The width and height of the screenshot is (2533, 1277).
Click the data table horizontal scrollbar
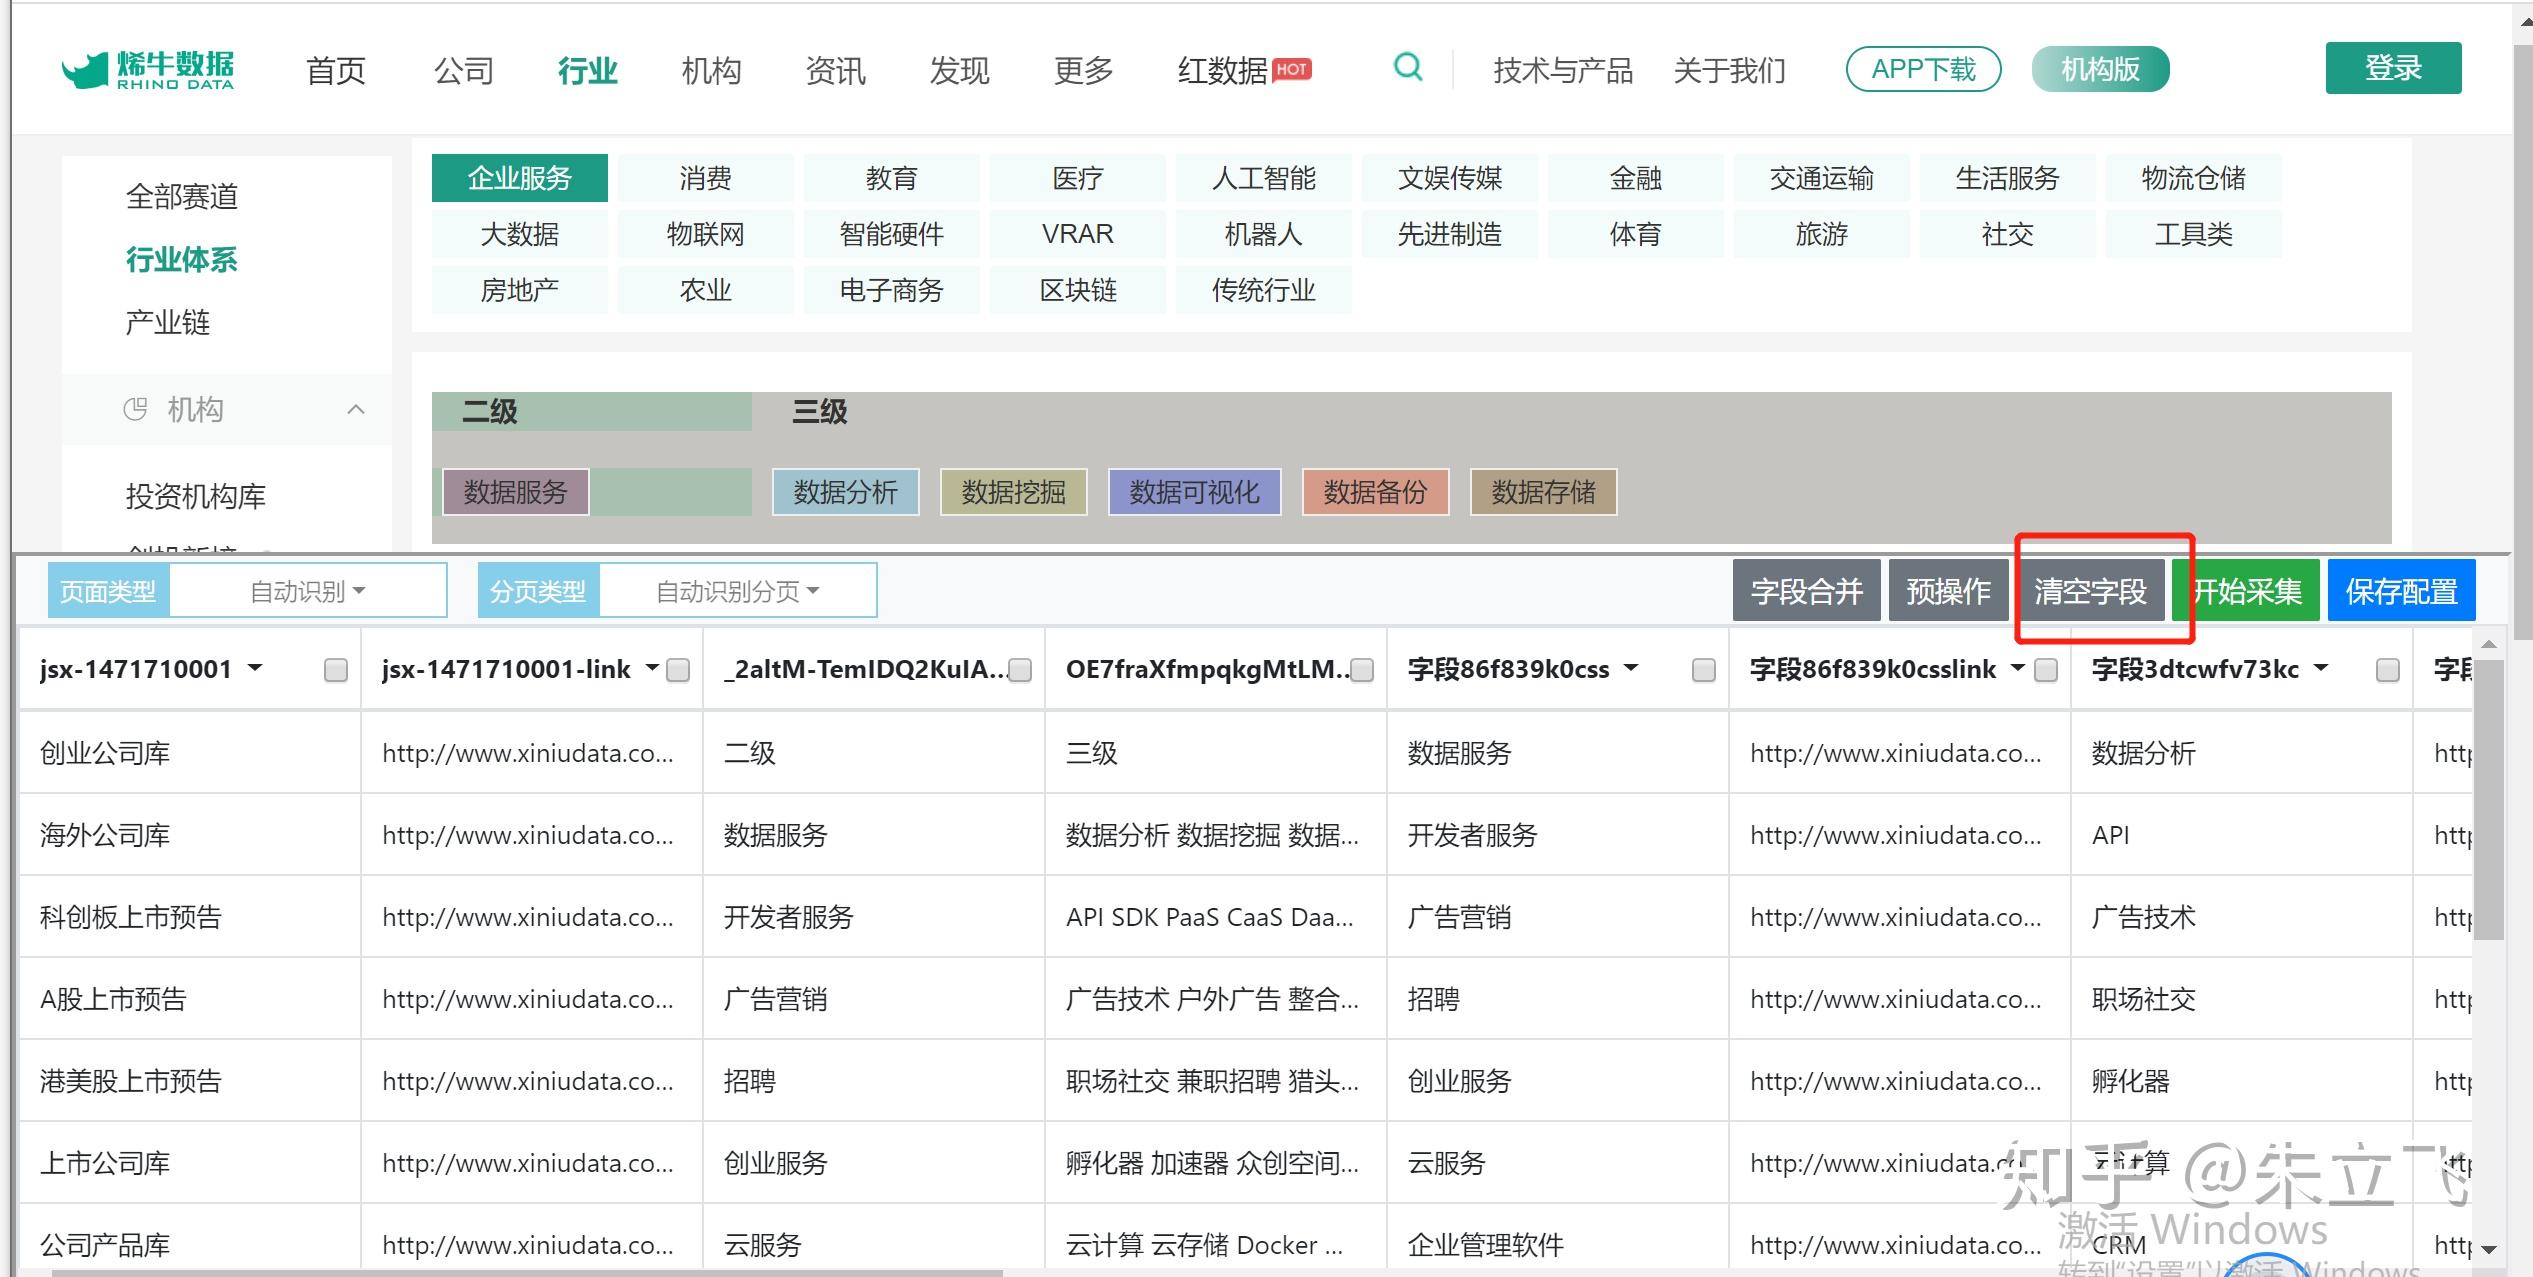[x=527, y=1273]
